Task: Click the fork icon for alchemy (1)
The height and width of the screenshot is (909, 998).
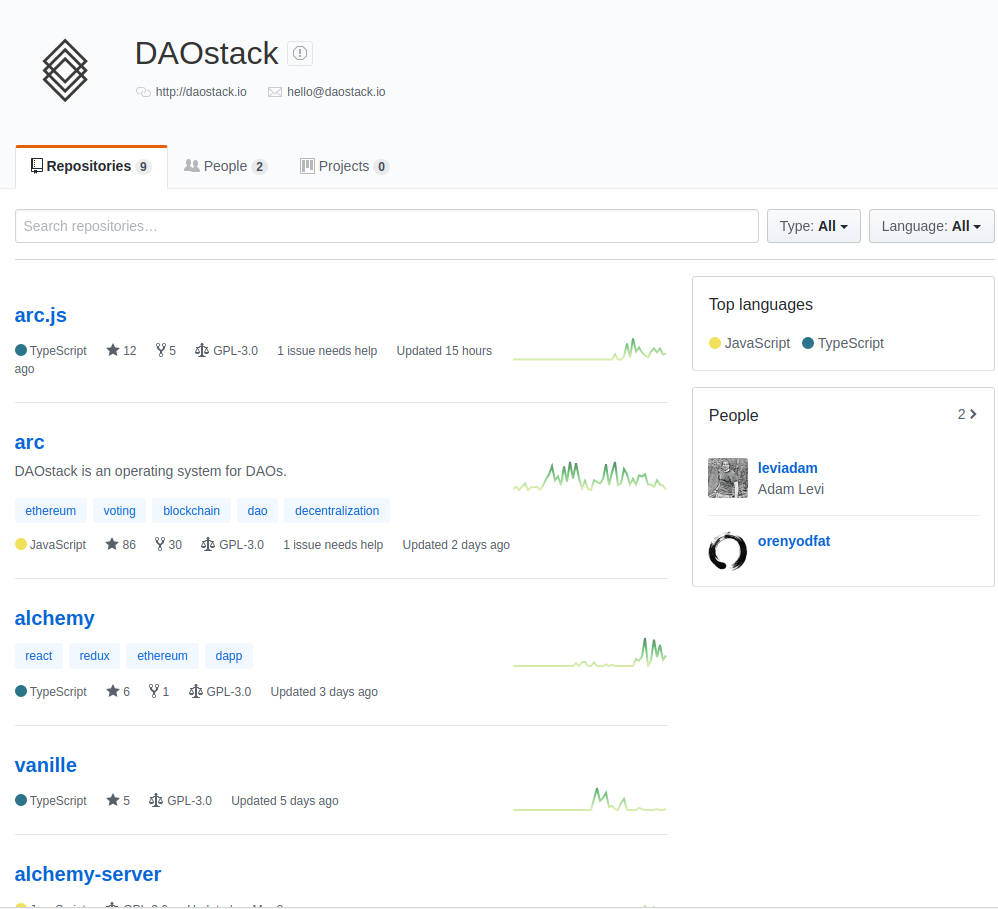Action: (153, 691)
